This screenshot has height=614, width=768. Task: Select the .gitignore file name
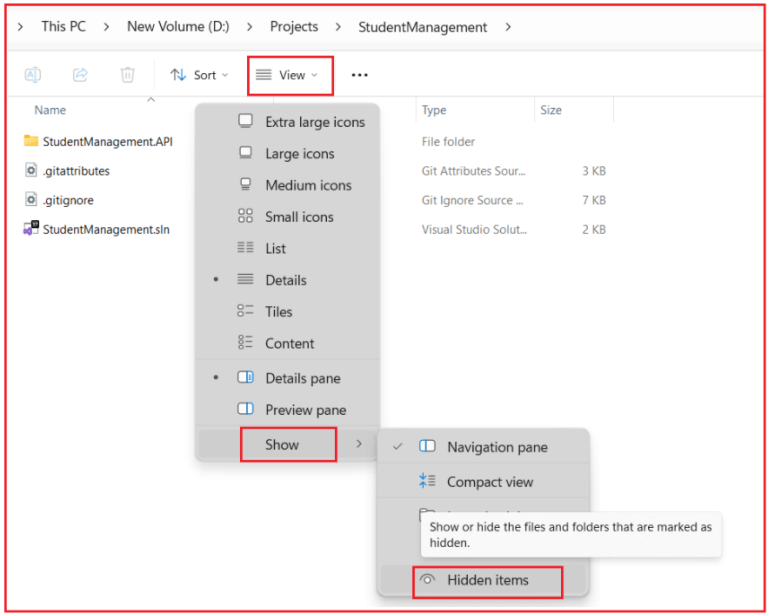[68, 200]
